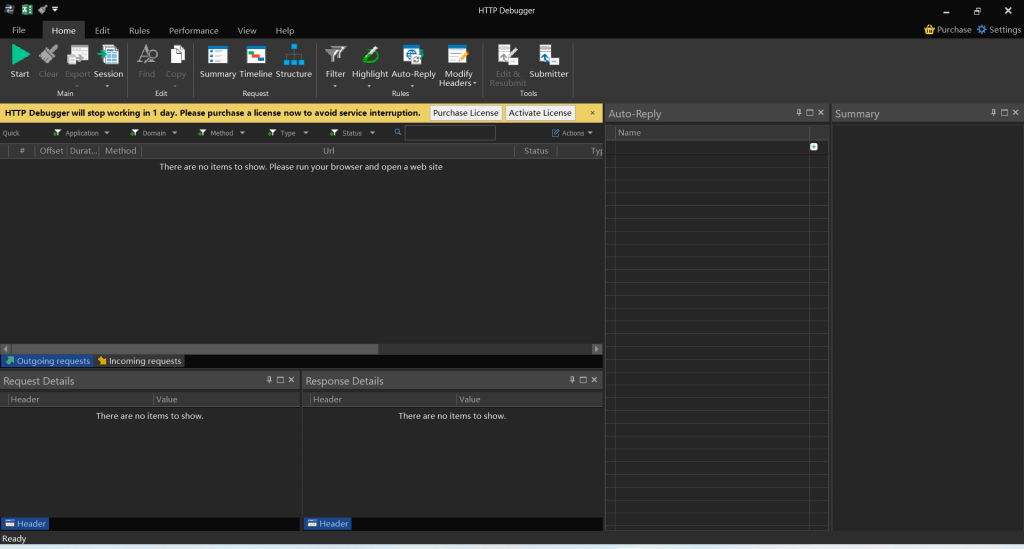Click the horizontal scrollbar thumb
1024x549 pixels.
(x=195, y=349)
